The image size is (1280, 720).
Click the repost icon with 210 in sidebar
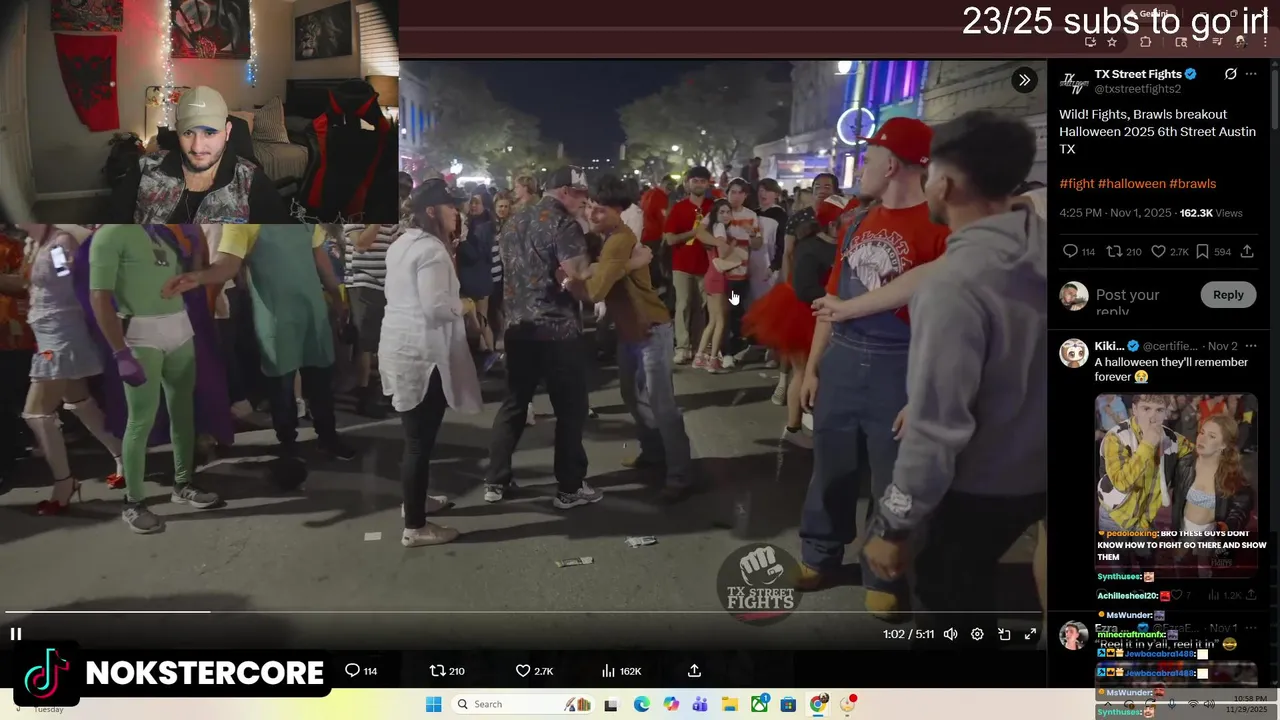[x=1123, y=252]
